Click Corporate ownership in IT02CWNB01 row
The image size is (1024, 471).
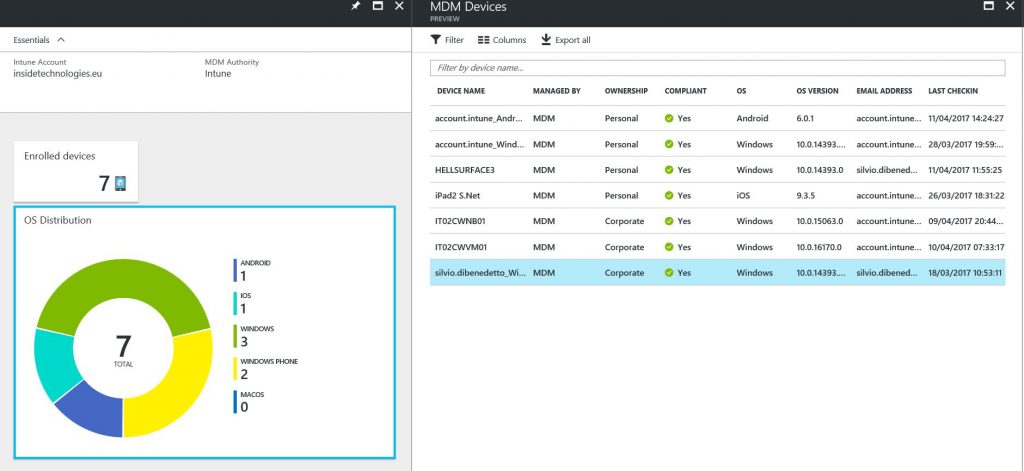click(x=624, y=221)
